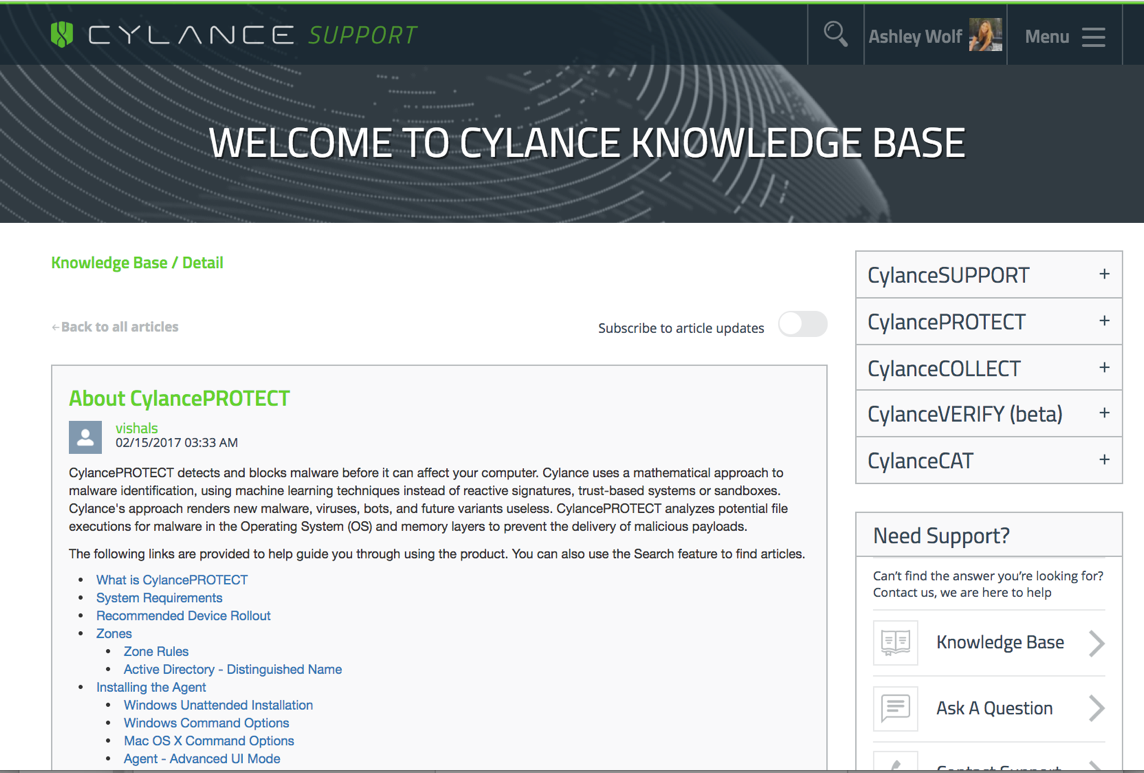Click Ashley Wolf's profile photo
The width and height of the screenshot is (1144, 773).
coord(985,35)
